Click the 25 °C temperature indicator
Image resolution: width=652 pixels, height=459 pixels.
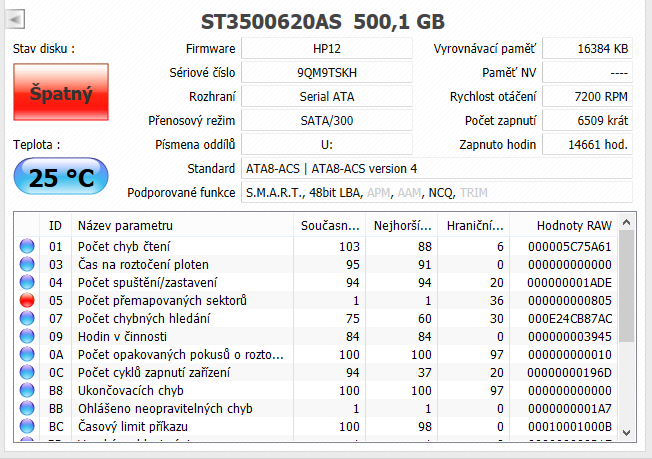click(61, 176)
